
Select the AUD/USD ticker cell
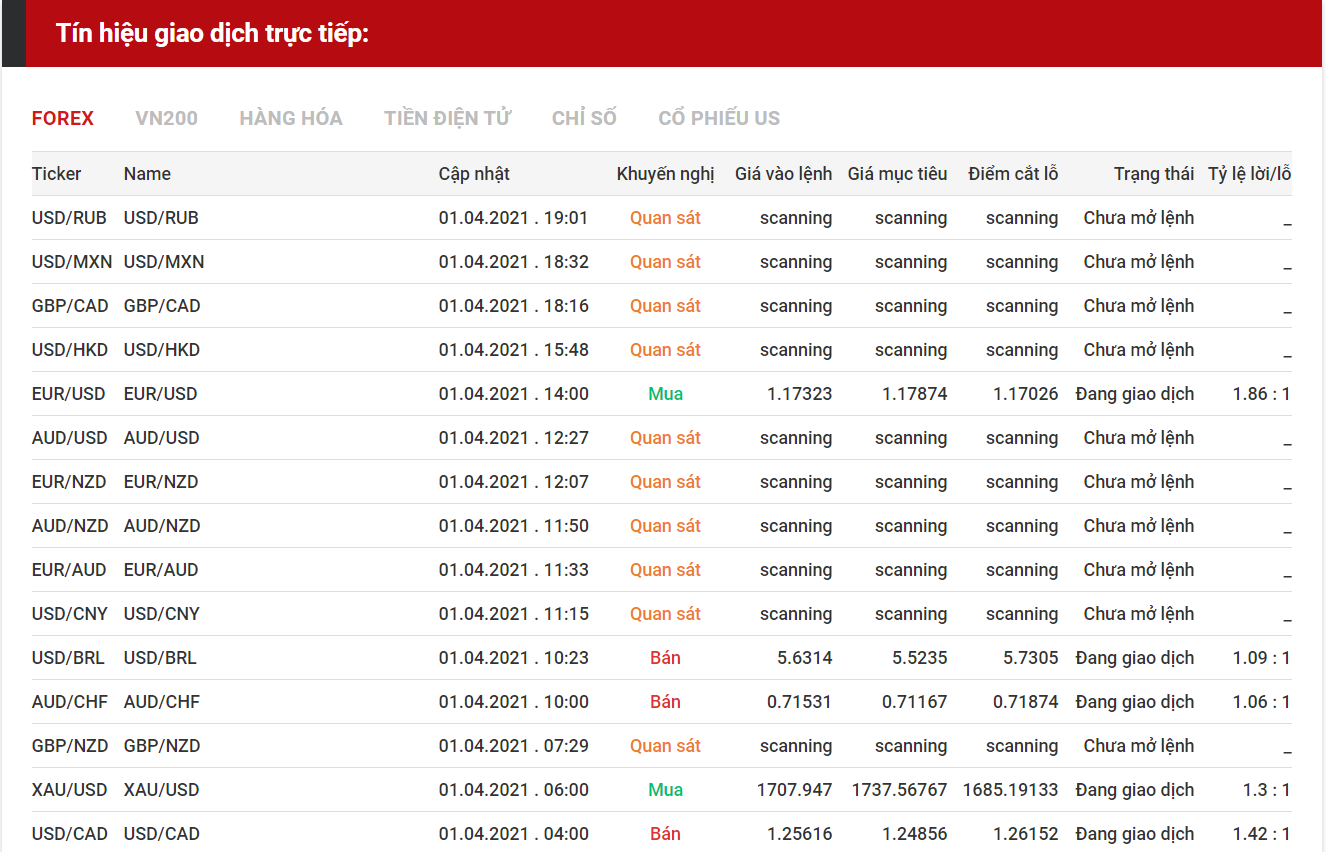(70, 438)
